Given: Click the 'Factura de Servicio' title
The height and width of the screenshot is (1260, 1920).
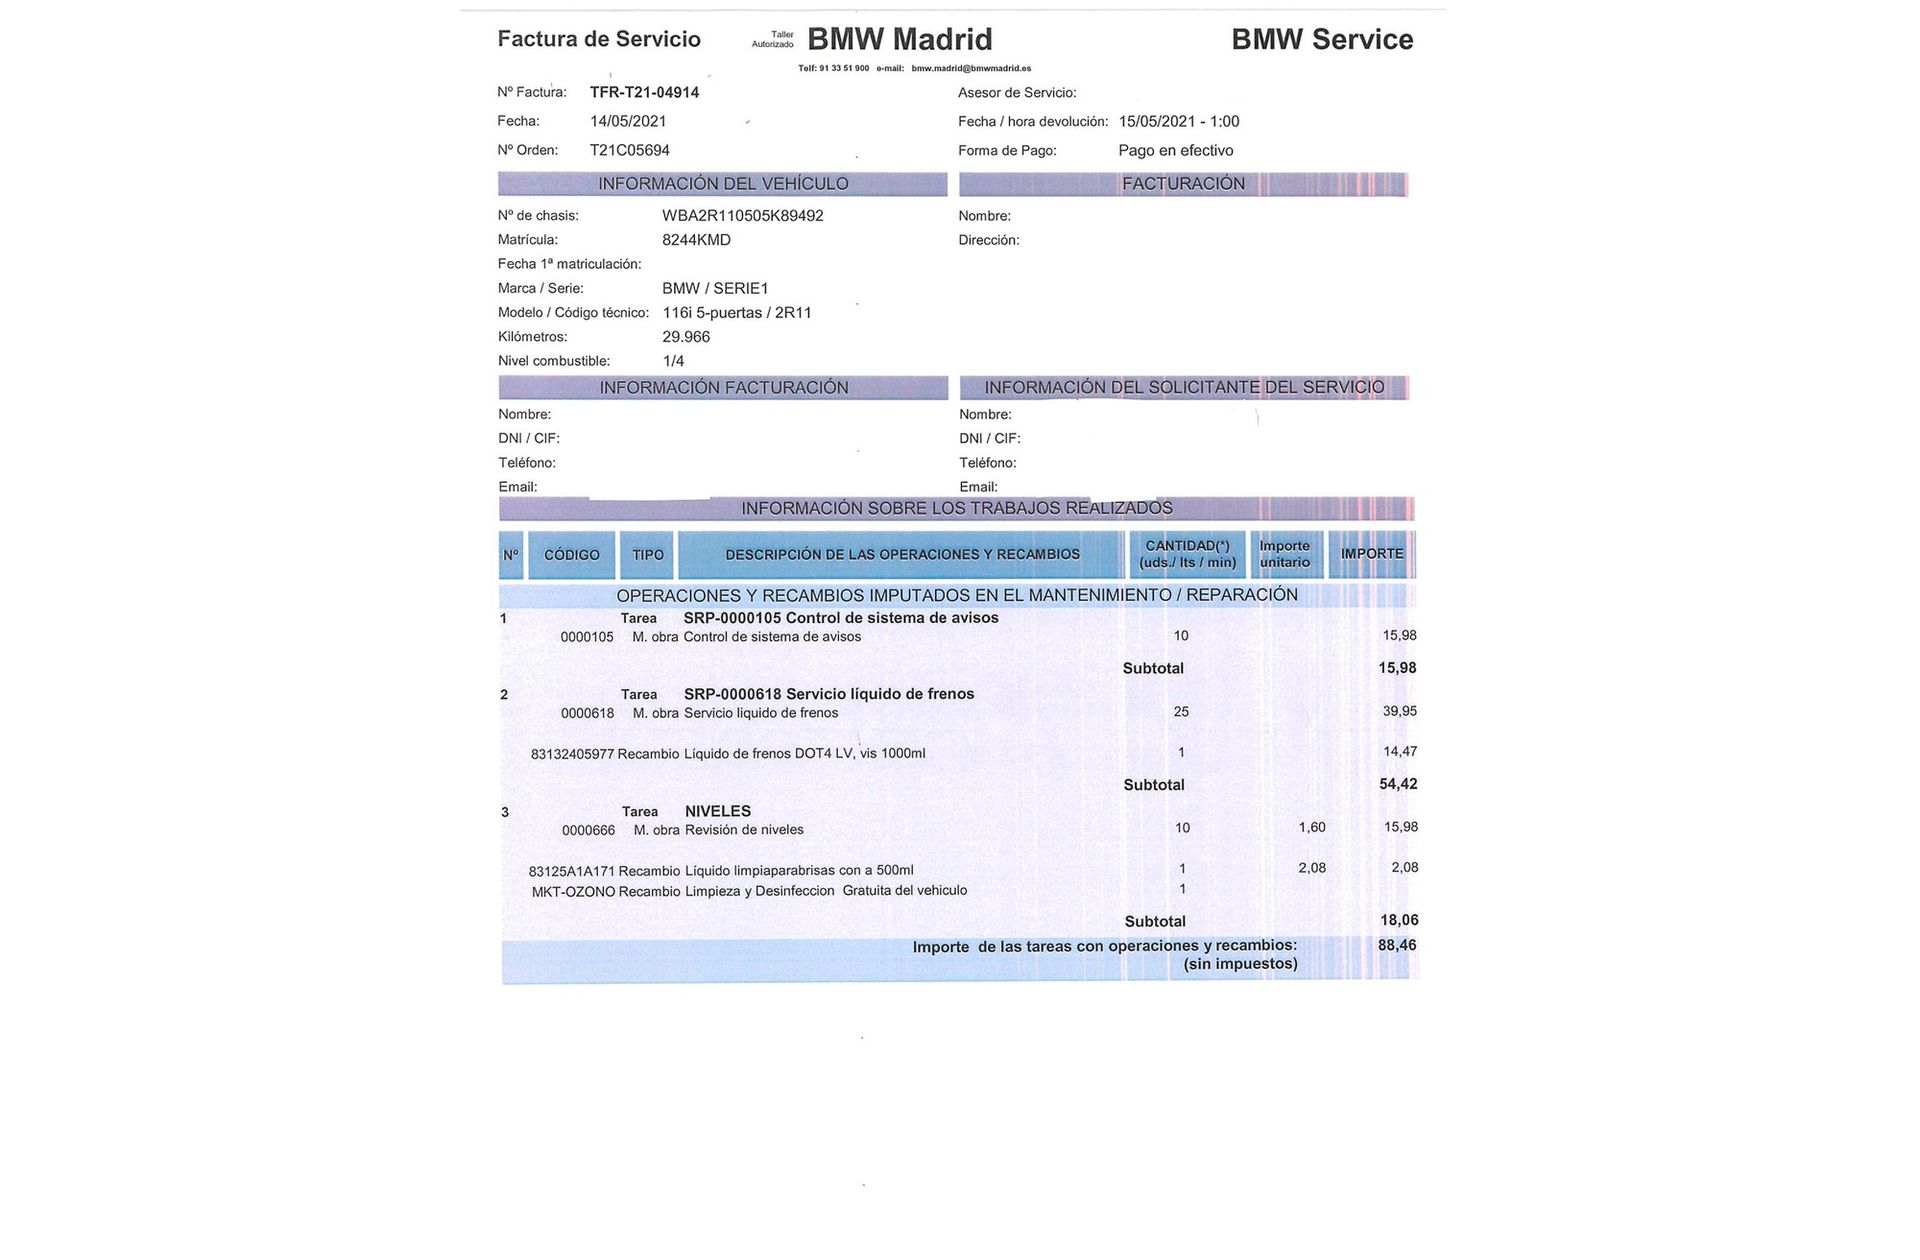Looking at the screenshot, I should (599, 39).
